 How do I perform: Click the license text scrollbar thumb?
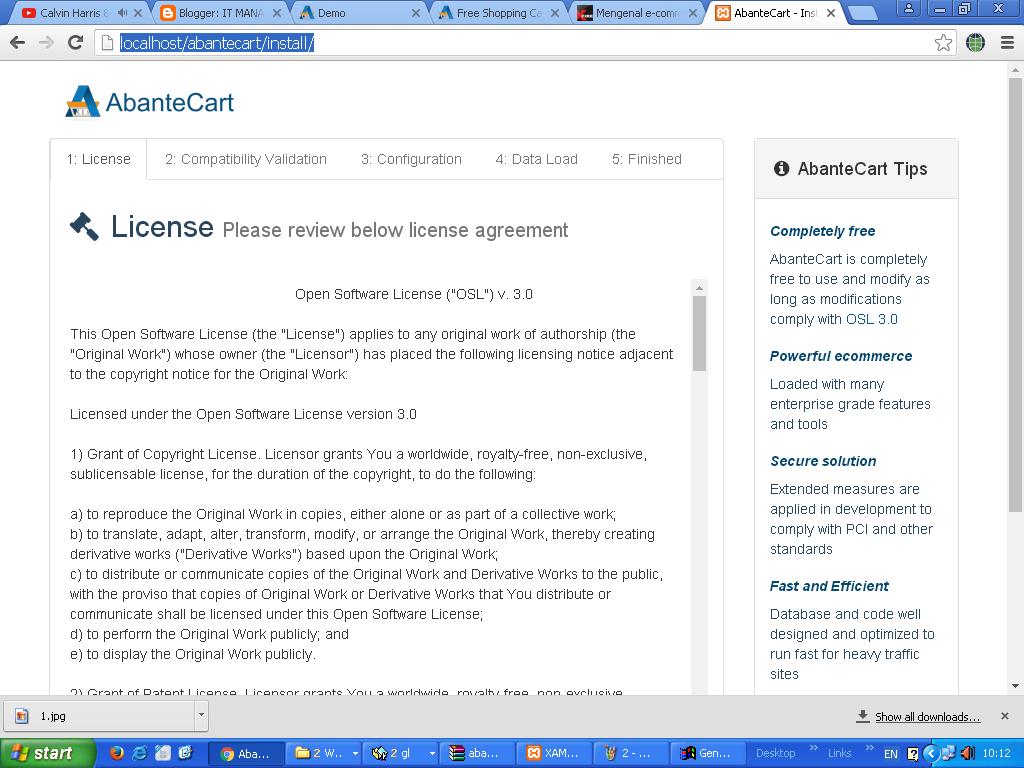coord(699,333)
